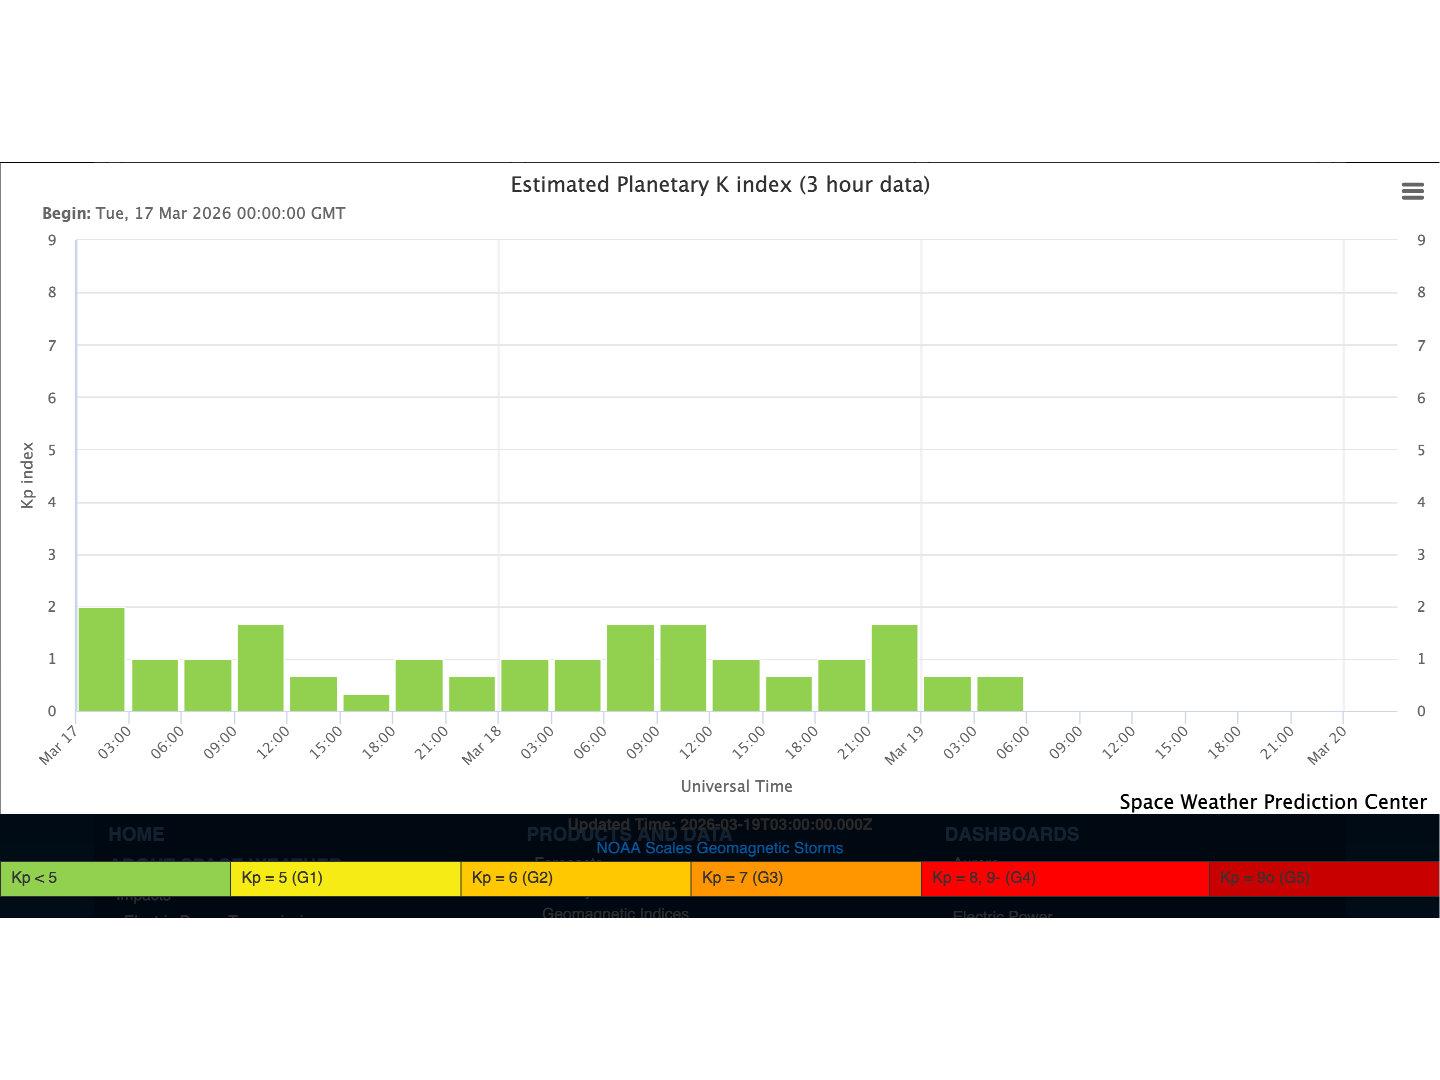1440x1080 pixels.
Task: Click the chart title Estimated Planetary K index
Action: click(x=720, y=185)
